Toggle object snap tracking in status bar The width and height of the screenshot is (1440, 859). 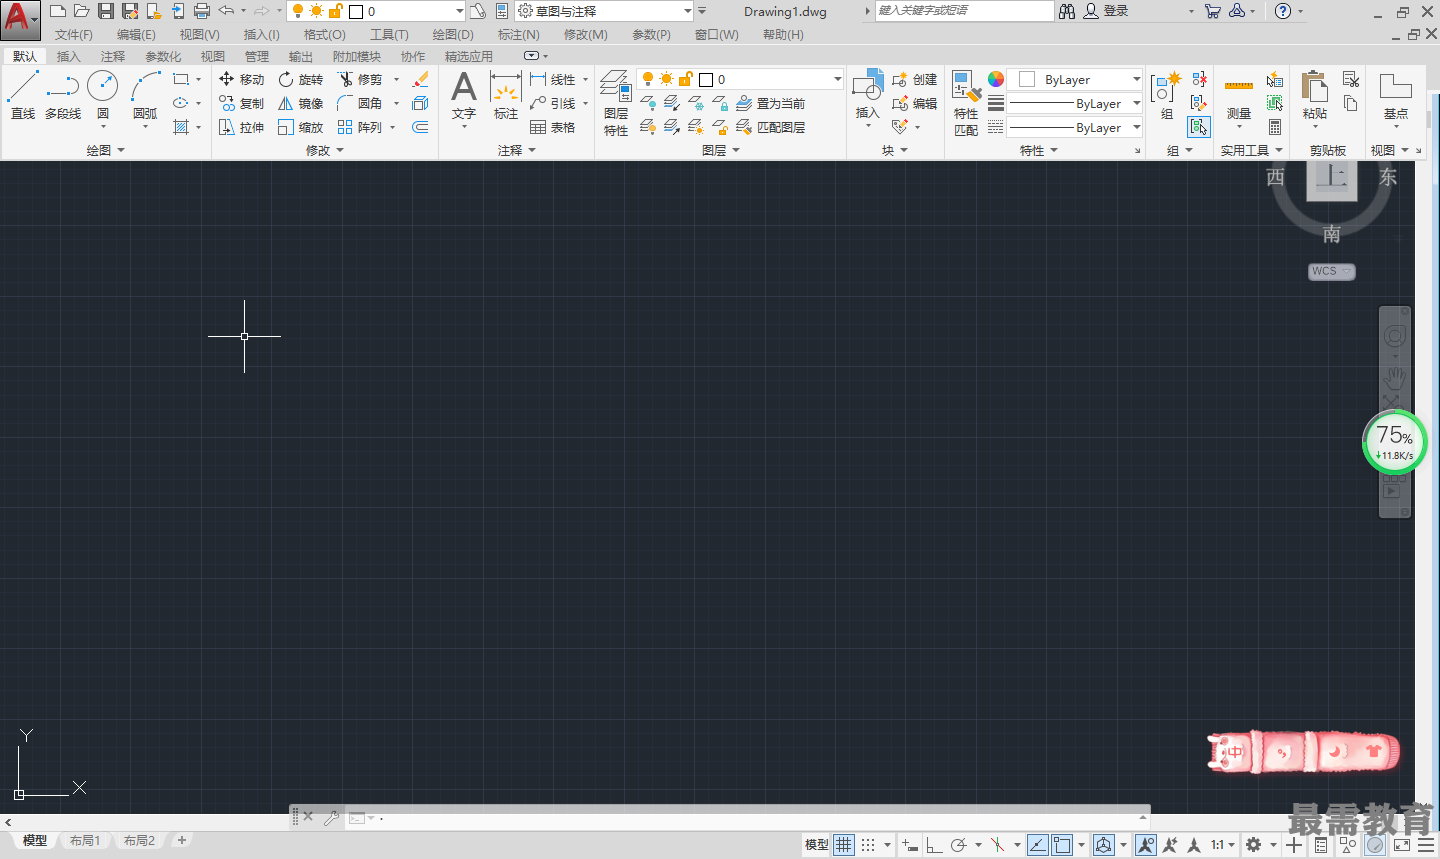[x=1038, y=845]
